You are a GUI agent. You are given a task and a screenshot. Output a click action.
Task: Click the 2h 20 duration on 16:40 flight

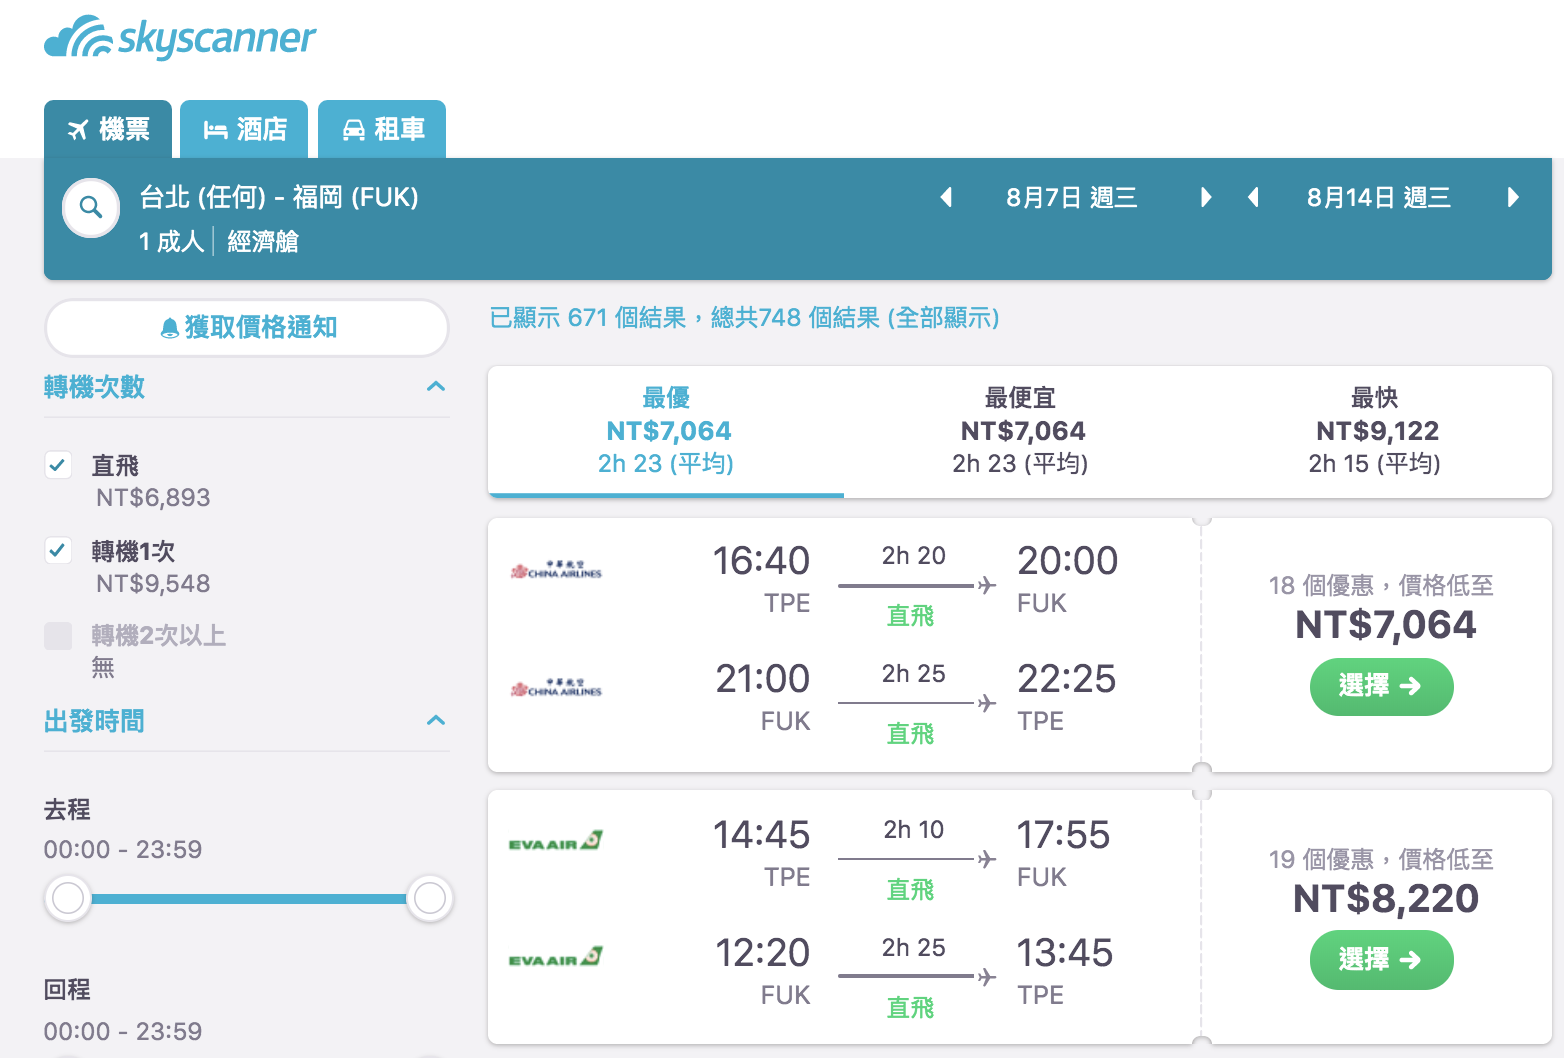[913, 556]
